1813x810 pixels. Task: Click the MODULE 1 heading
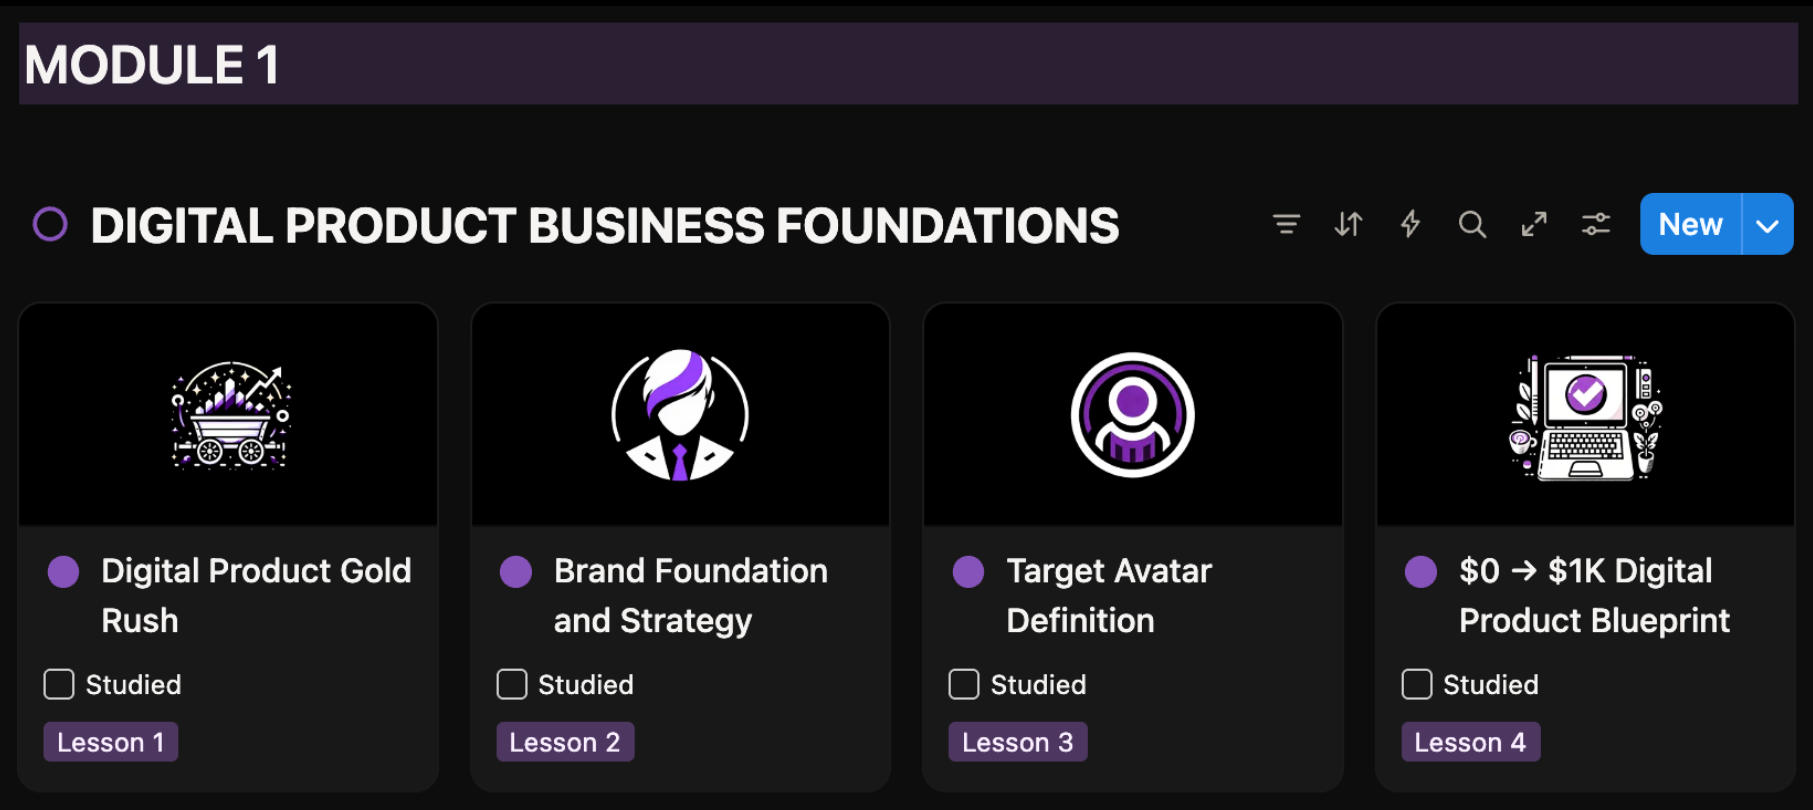(152, 65)
